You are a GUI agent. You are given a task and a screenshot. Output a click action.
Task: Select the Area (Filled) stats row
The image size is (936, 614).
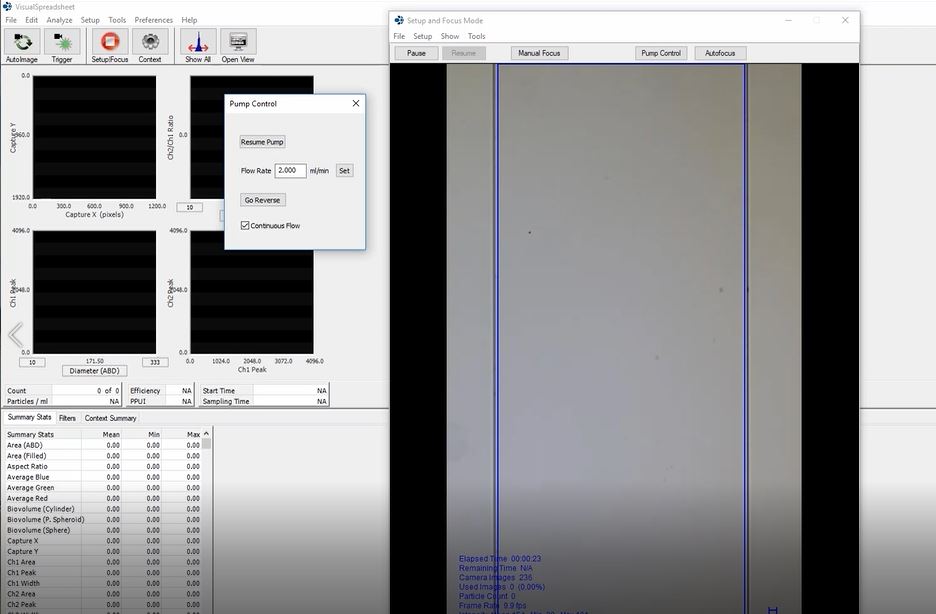click(x=103, y=456)
